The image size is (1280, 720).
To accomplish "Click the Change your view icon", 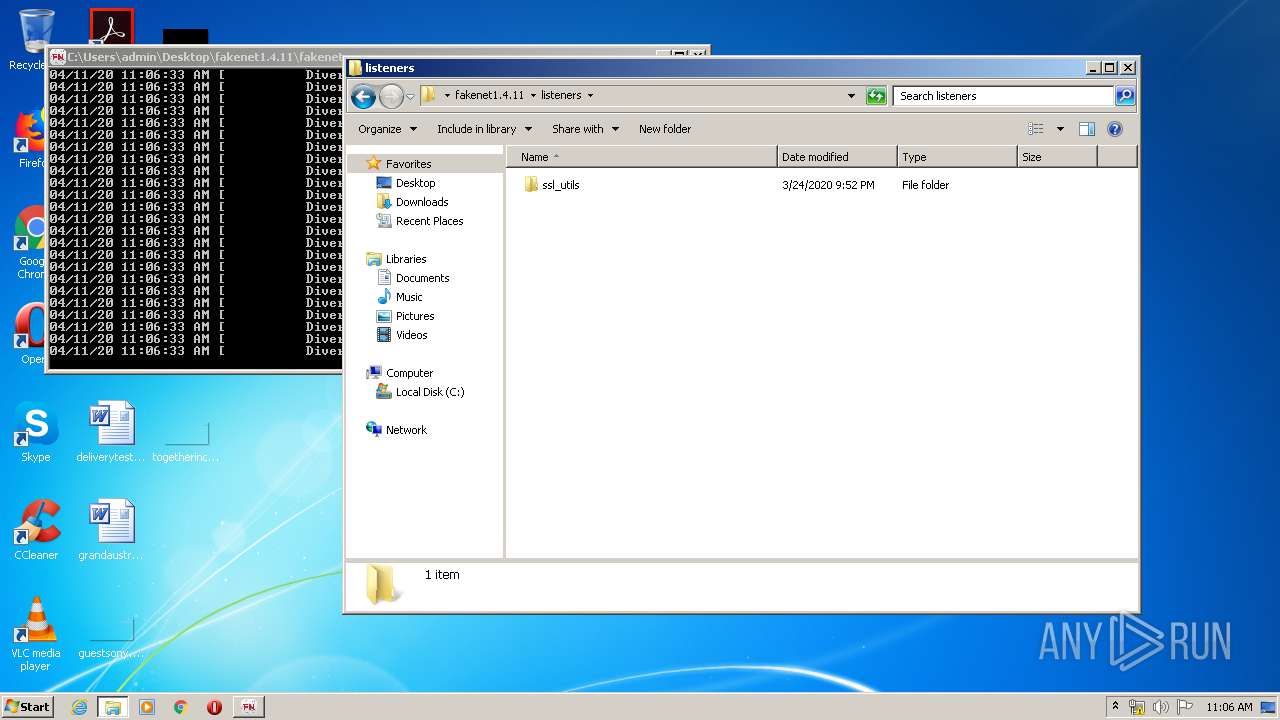I will coord(1036,129).
